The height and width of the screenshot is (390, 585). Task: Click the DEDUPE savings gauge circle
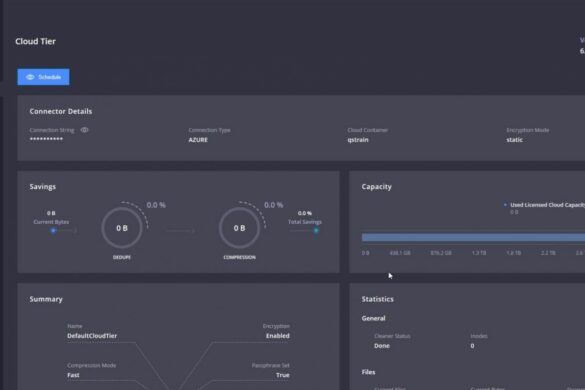pos(122,228)
